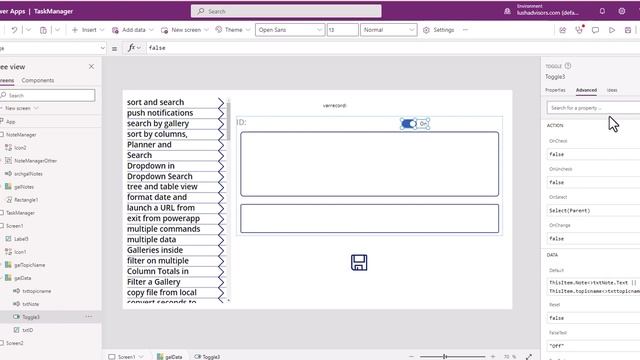Open the comments icon
The height and width of the screenshot is (360, 640).
(596, 30)
